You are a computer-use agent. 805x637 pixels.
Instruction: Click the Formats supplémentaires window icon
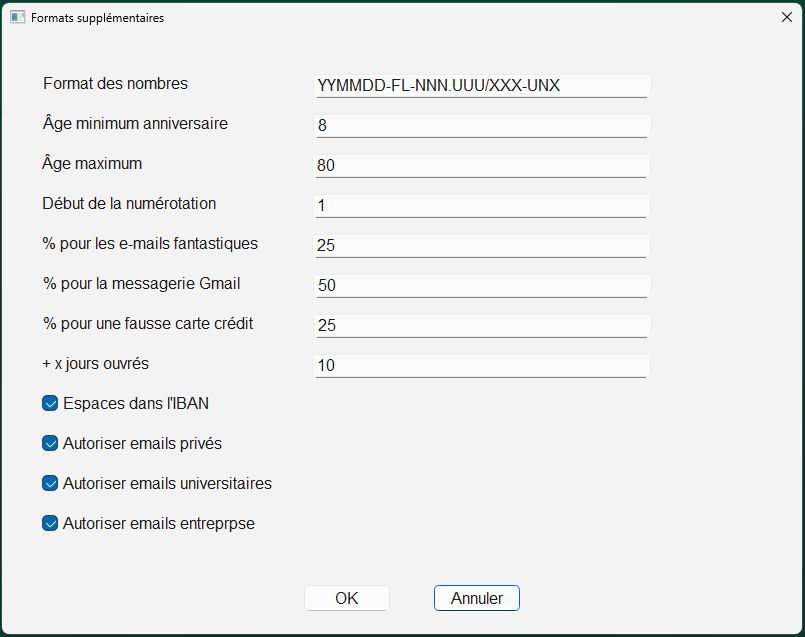pos(17,17)
